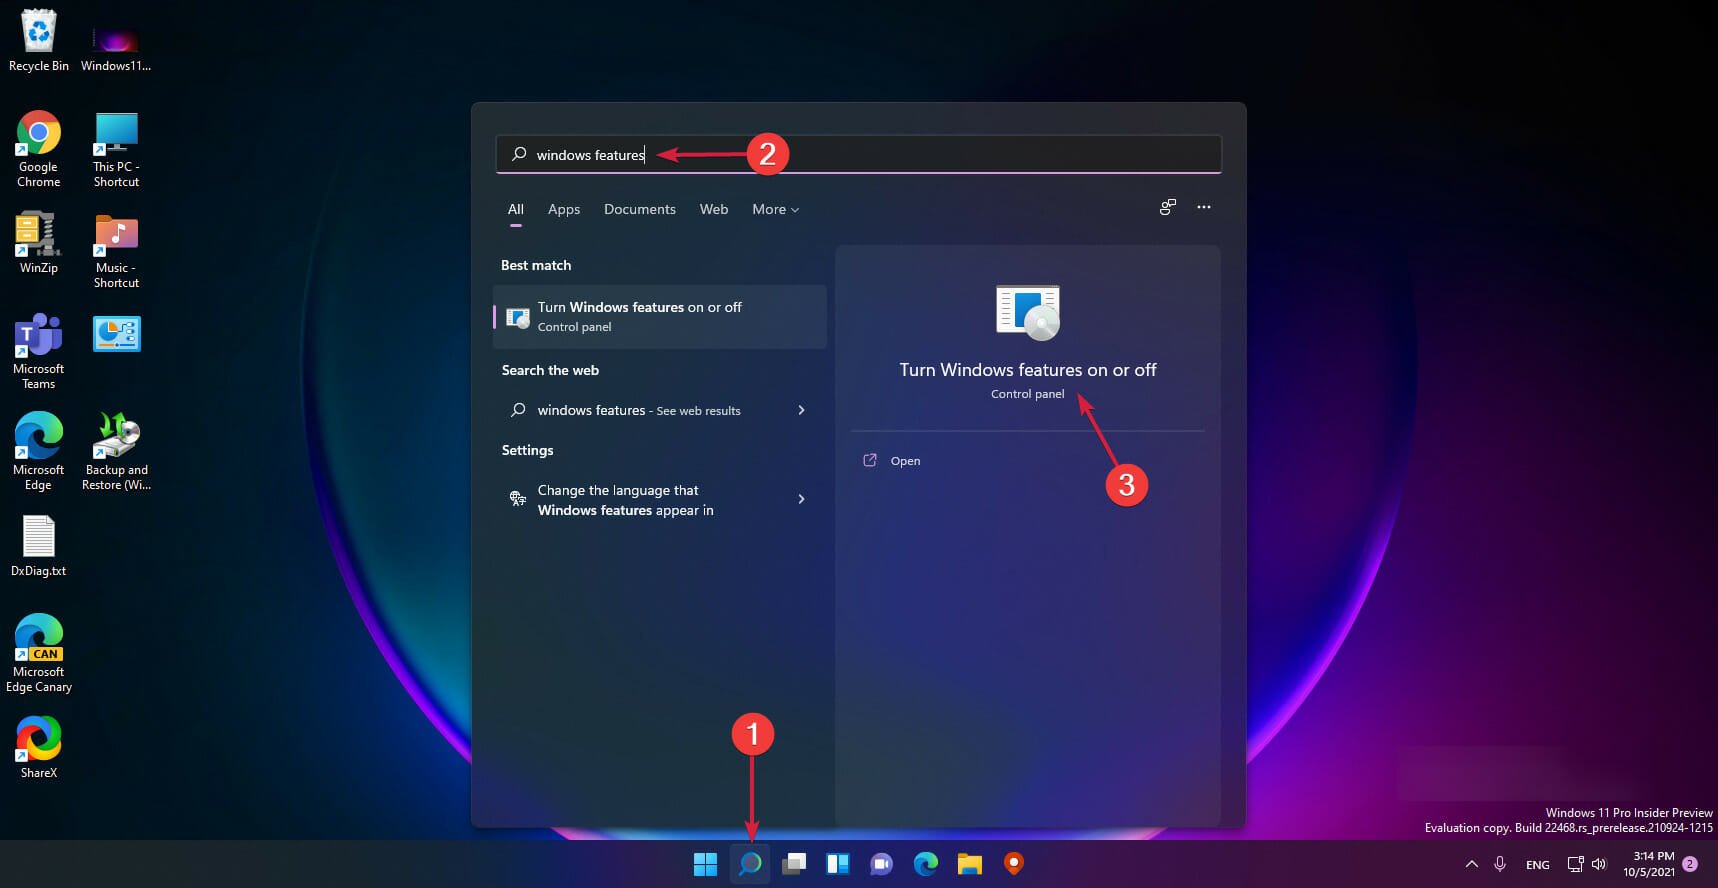Select windows features web results entry
Image resolution: width=1718 pixels, height=888 pixels.
click(x=660, y=410)
